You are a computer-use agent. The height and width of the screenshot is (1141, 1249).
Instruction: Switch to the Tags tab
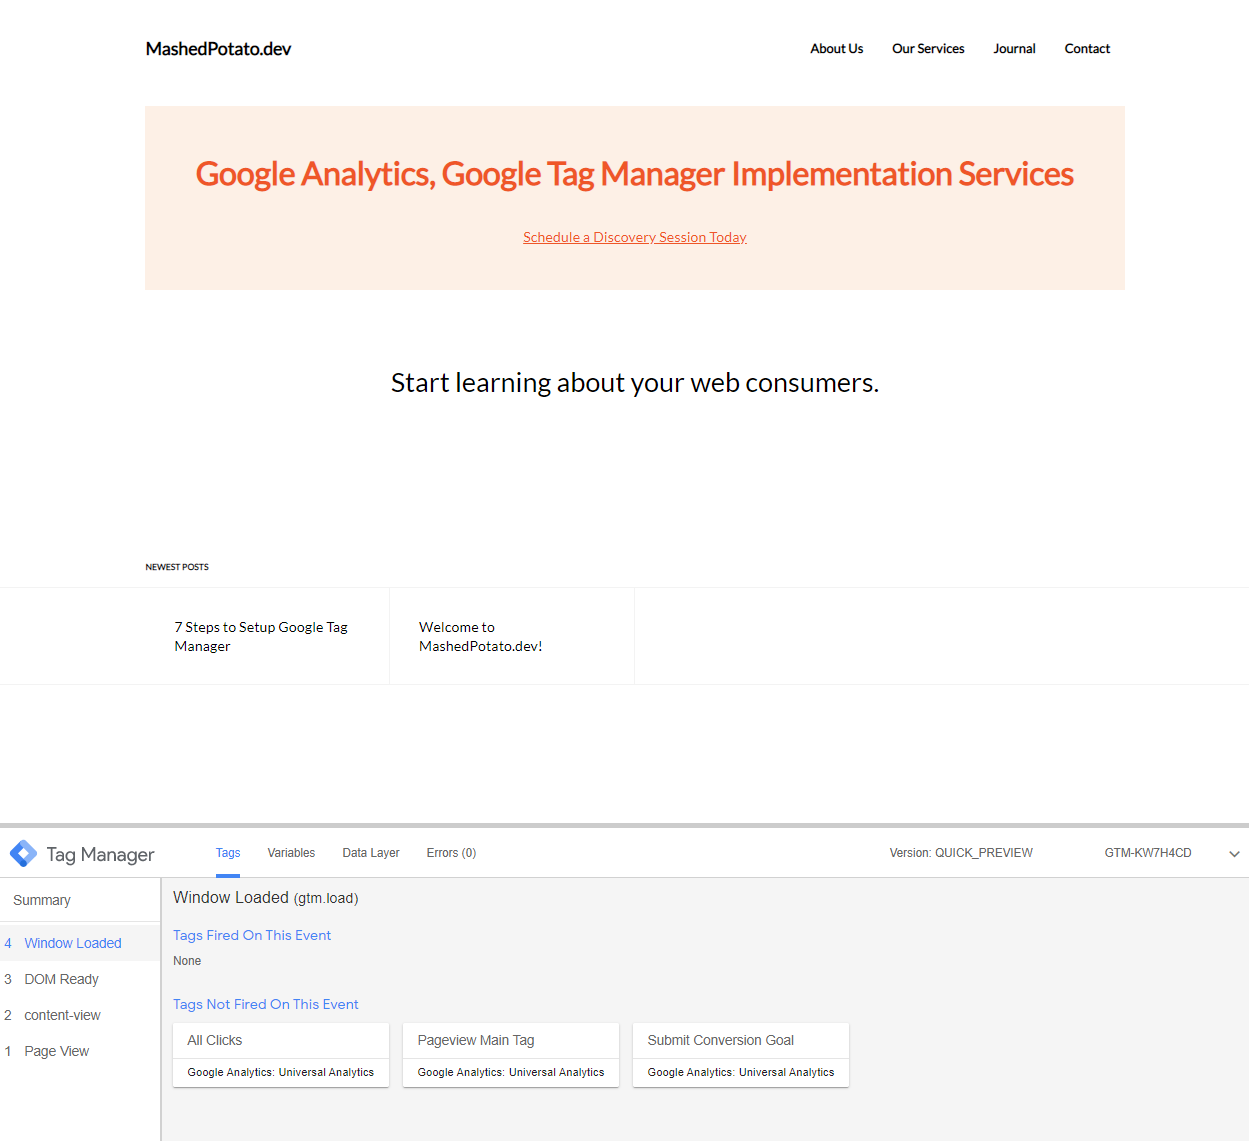[228, 853]
